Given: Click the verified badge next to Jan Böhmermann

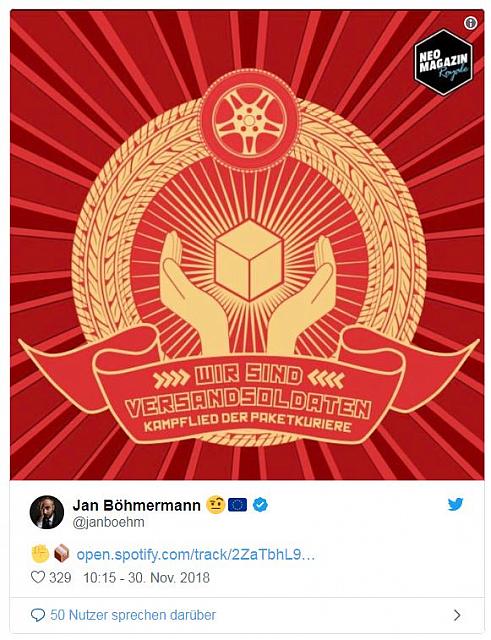Looking at the screenshot, I should pos(260,505).
